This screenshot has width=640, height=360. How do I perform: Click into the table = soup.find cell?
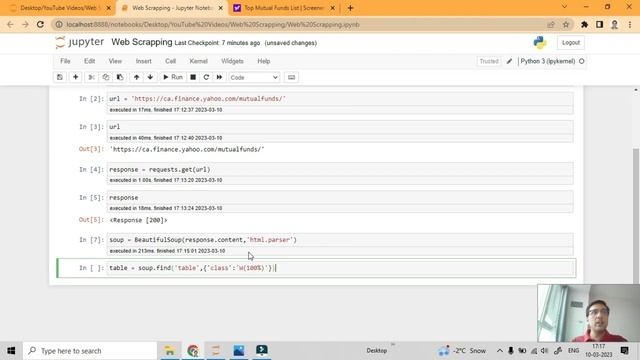point(340,268)
